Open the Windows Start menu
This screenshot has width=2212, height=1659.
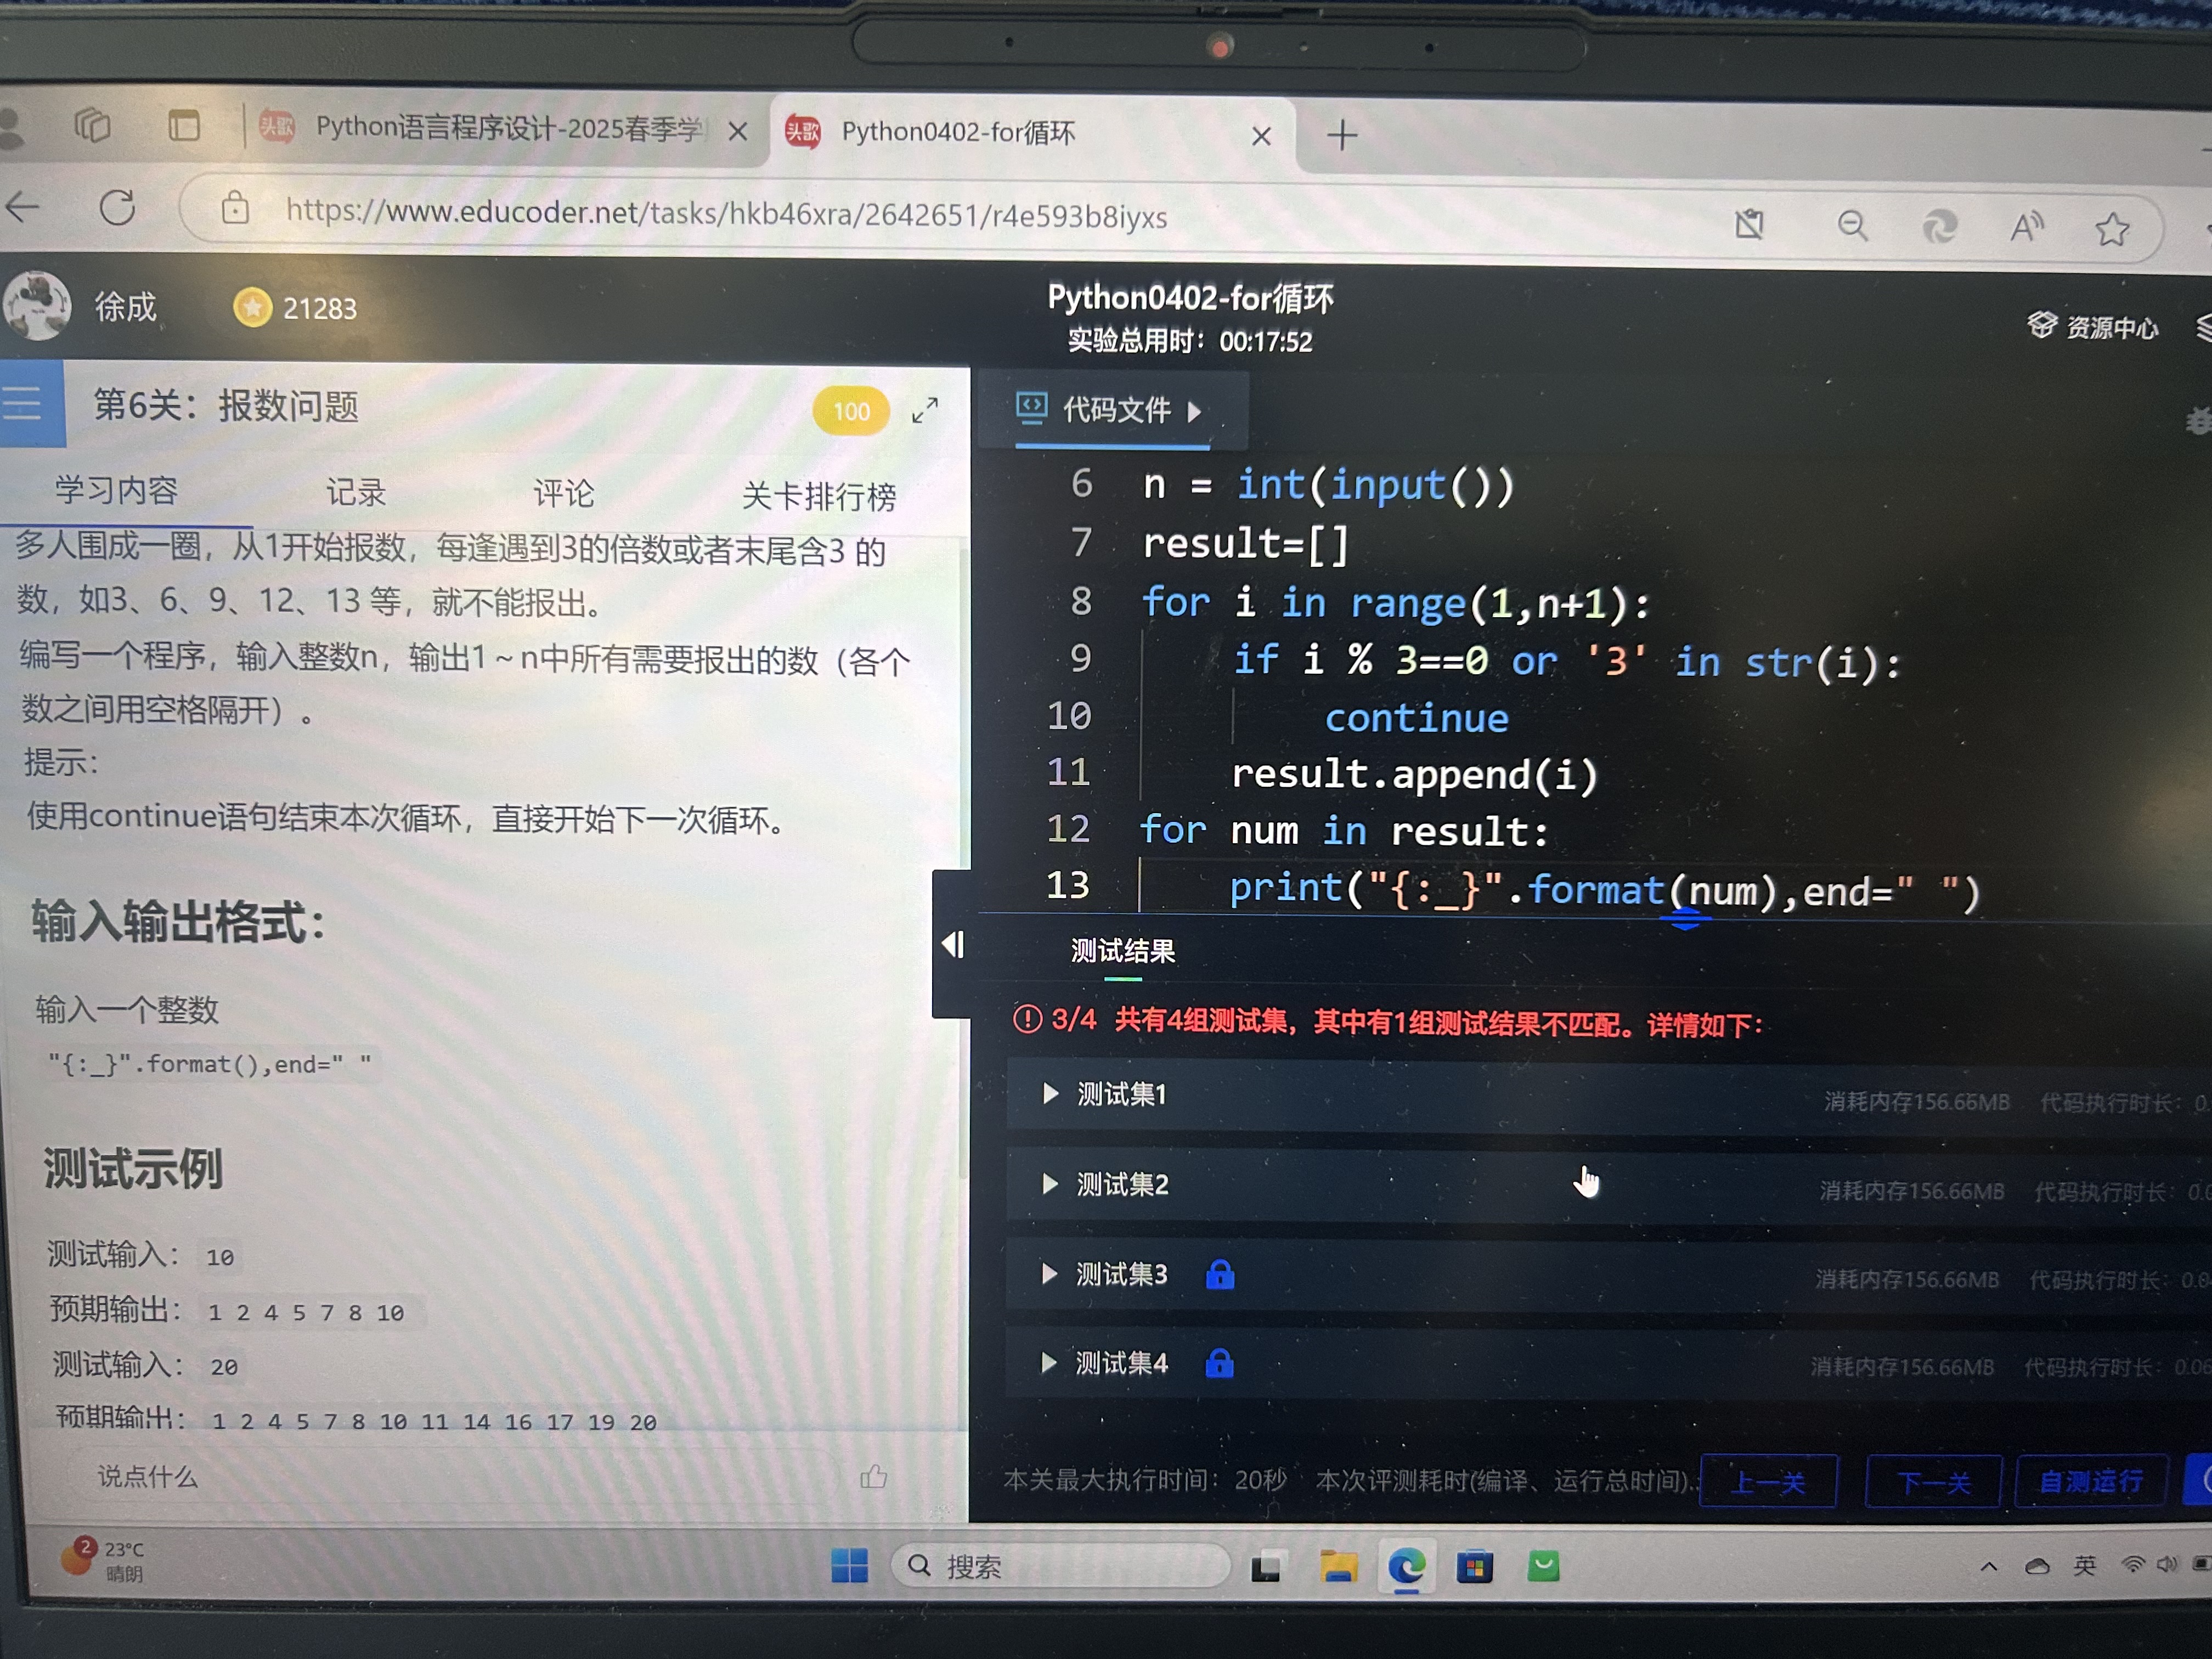[x=849, y=1565]
